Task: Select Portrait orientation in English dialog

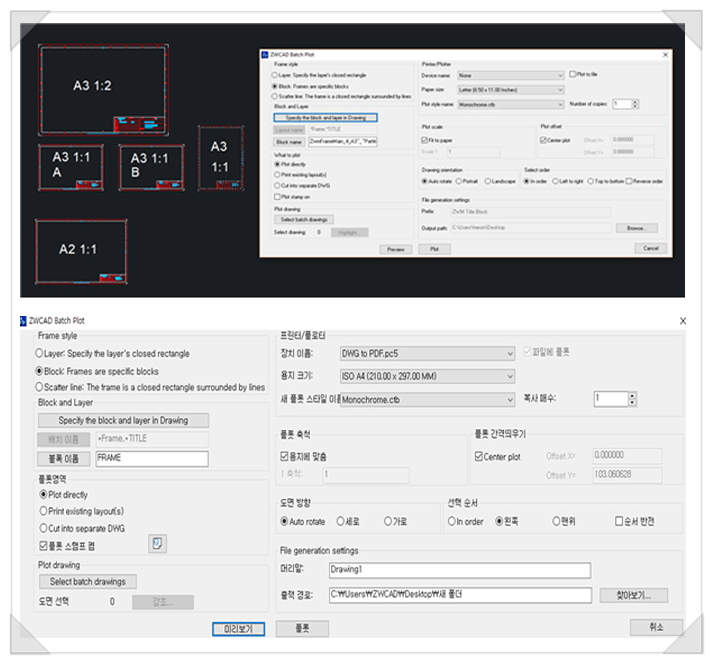Action: (467, 181)
